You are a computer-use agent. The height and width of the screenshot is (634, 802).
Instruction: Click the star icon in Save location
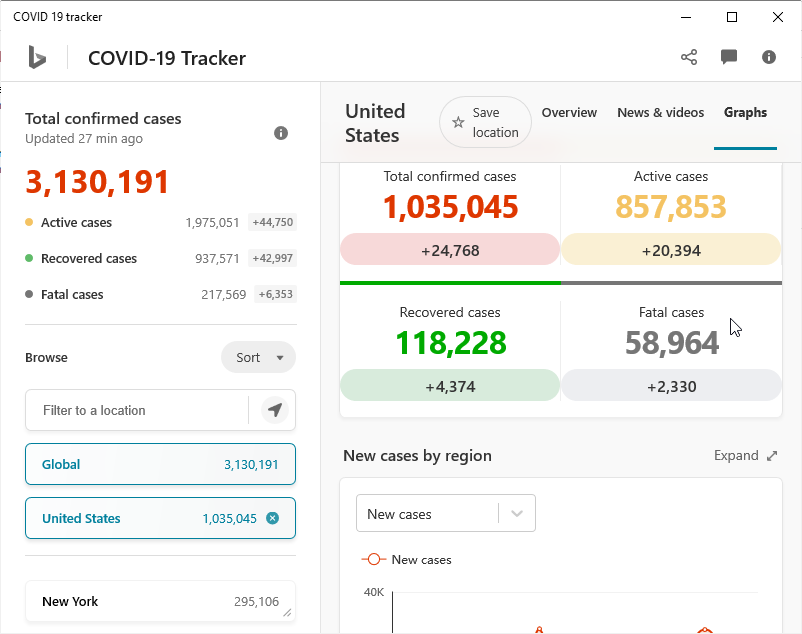[x=458, y=122]
